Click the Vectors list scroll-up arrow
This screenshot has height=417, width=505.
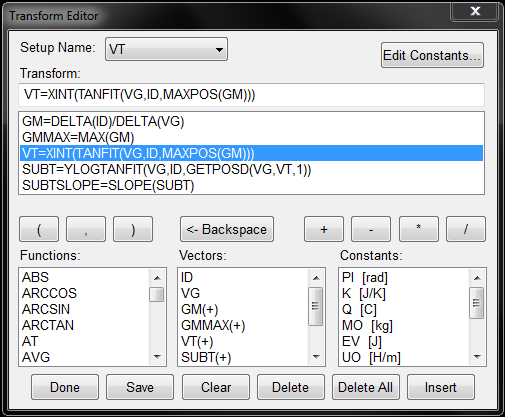pyautogui.click(x=316, y=278)
